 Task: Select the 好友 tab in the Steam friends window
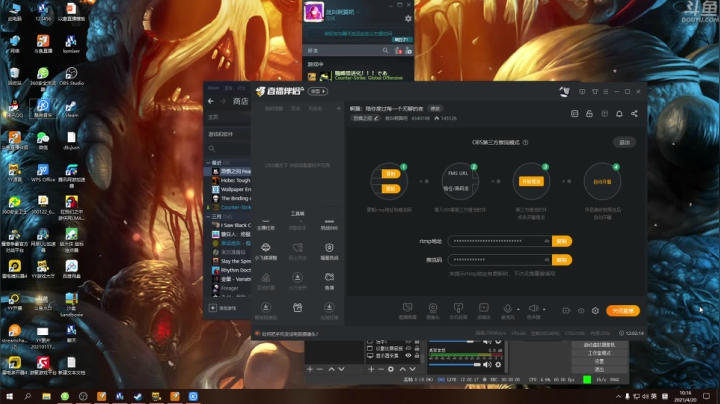coord(313,50)
